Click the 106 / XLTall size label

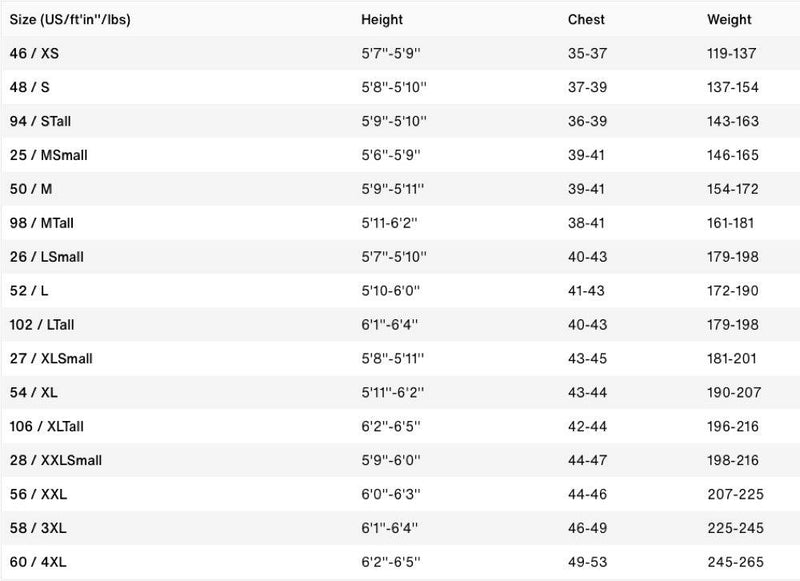[48, 426]
